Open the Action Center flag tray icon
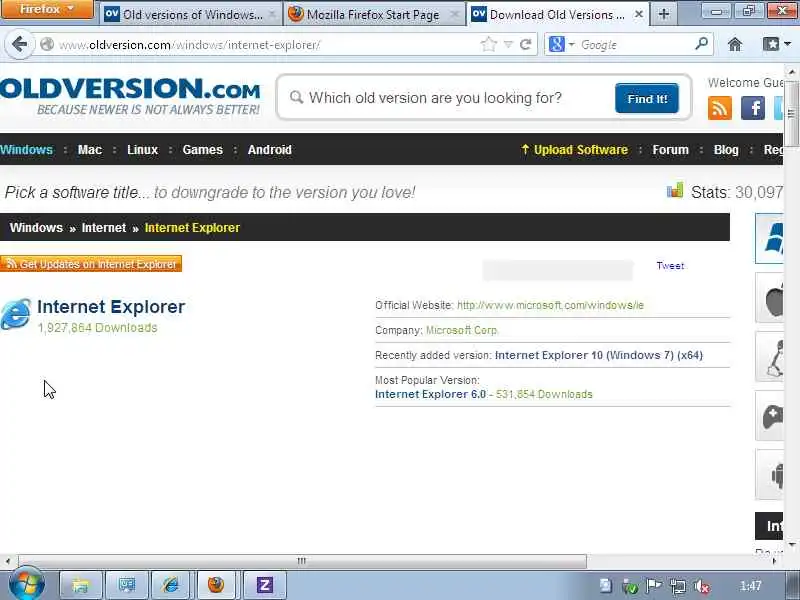 pyautogui.click(x=654, y=586)
